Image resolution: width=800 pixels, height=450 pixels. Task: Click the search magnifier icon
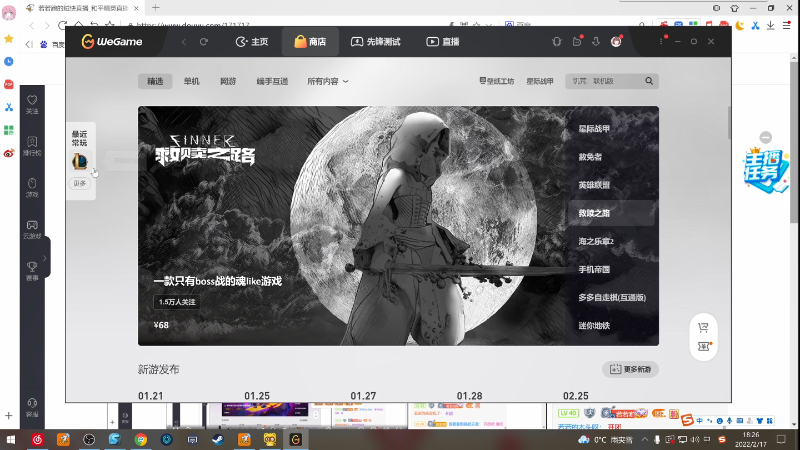649,81
